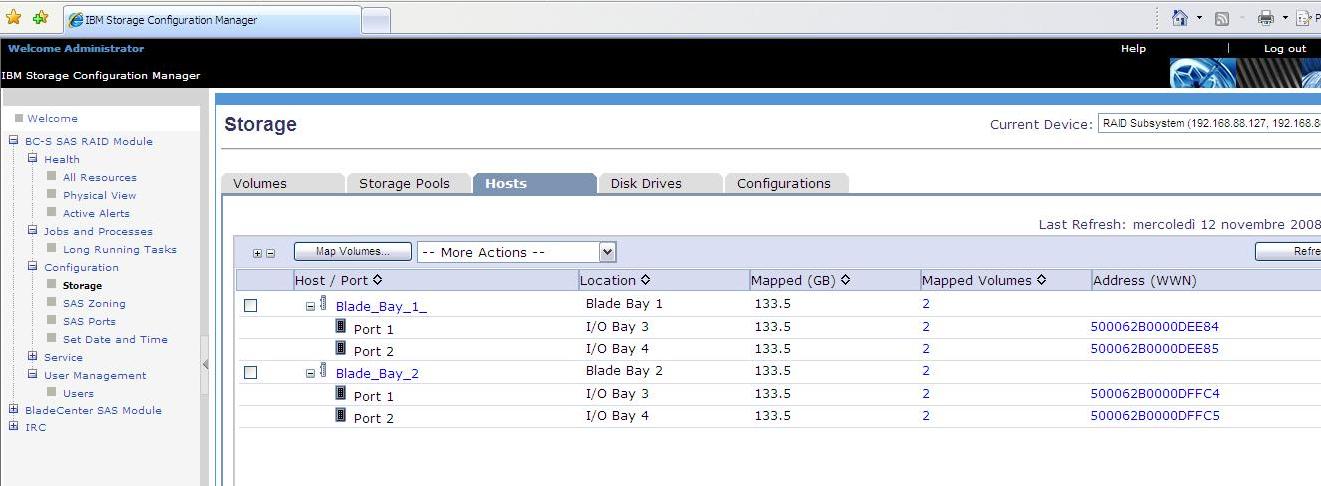Open Long Running Tasks in sidebar

(x=120, y=249)
